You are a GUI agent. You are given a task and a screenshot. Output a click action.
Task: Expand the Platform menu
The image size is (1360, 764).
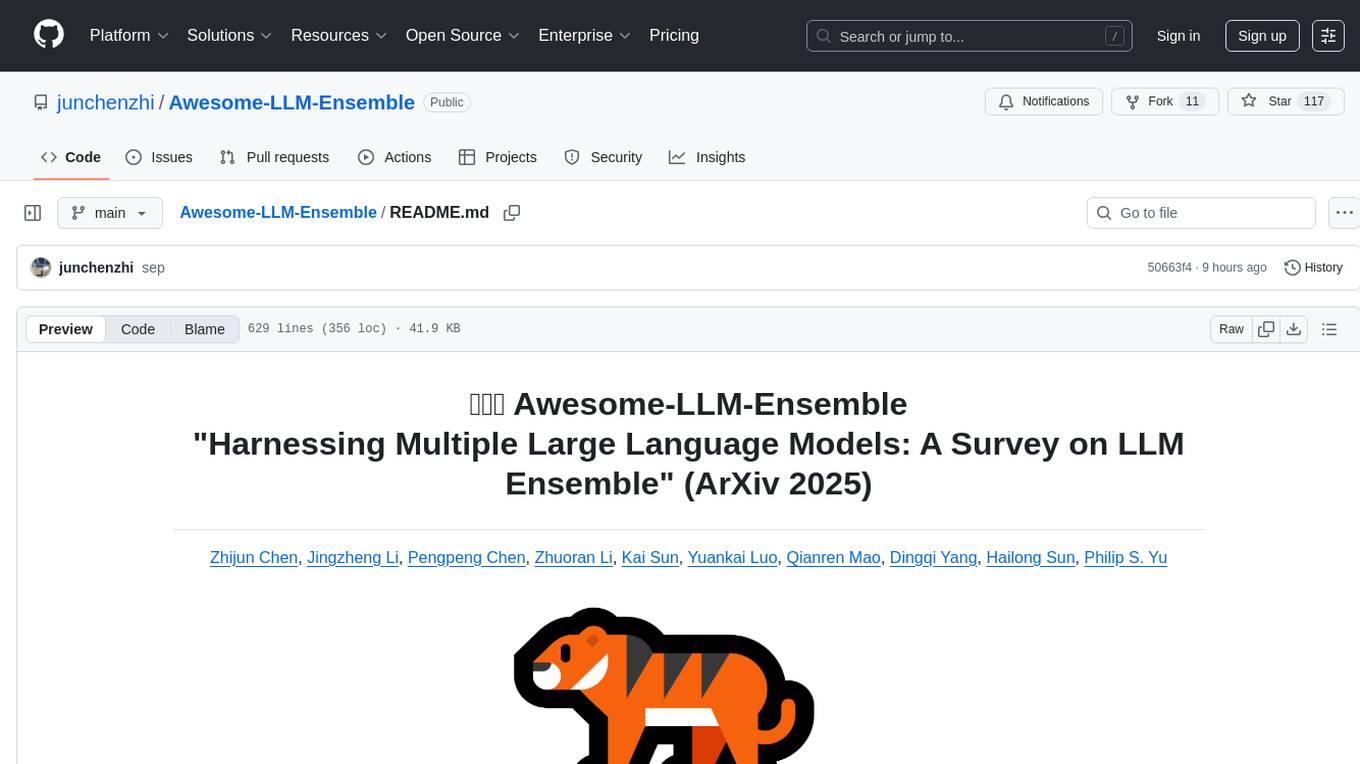(x=129, y=35)
